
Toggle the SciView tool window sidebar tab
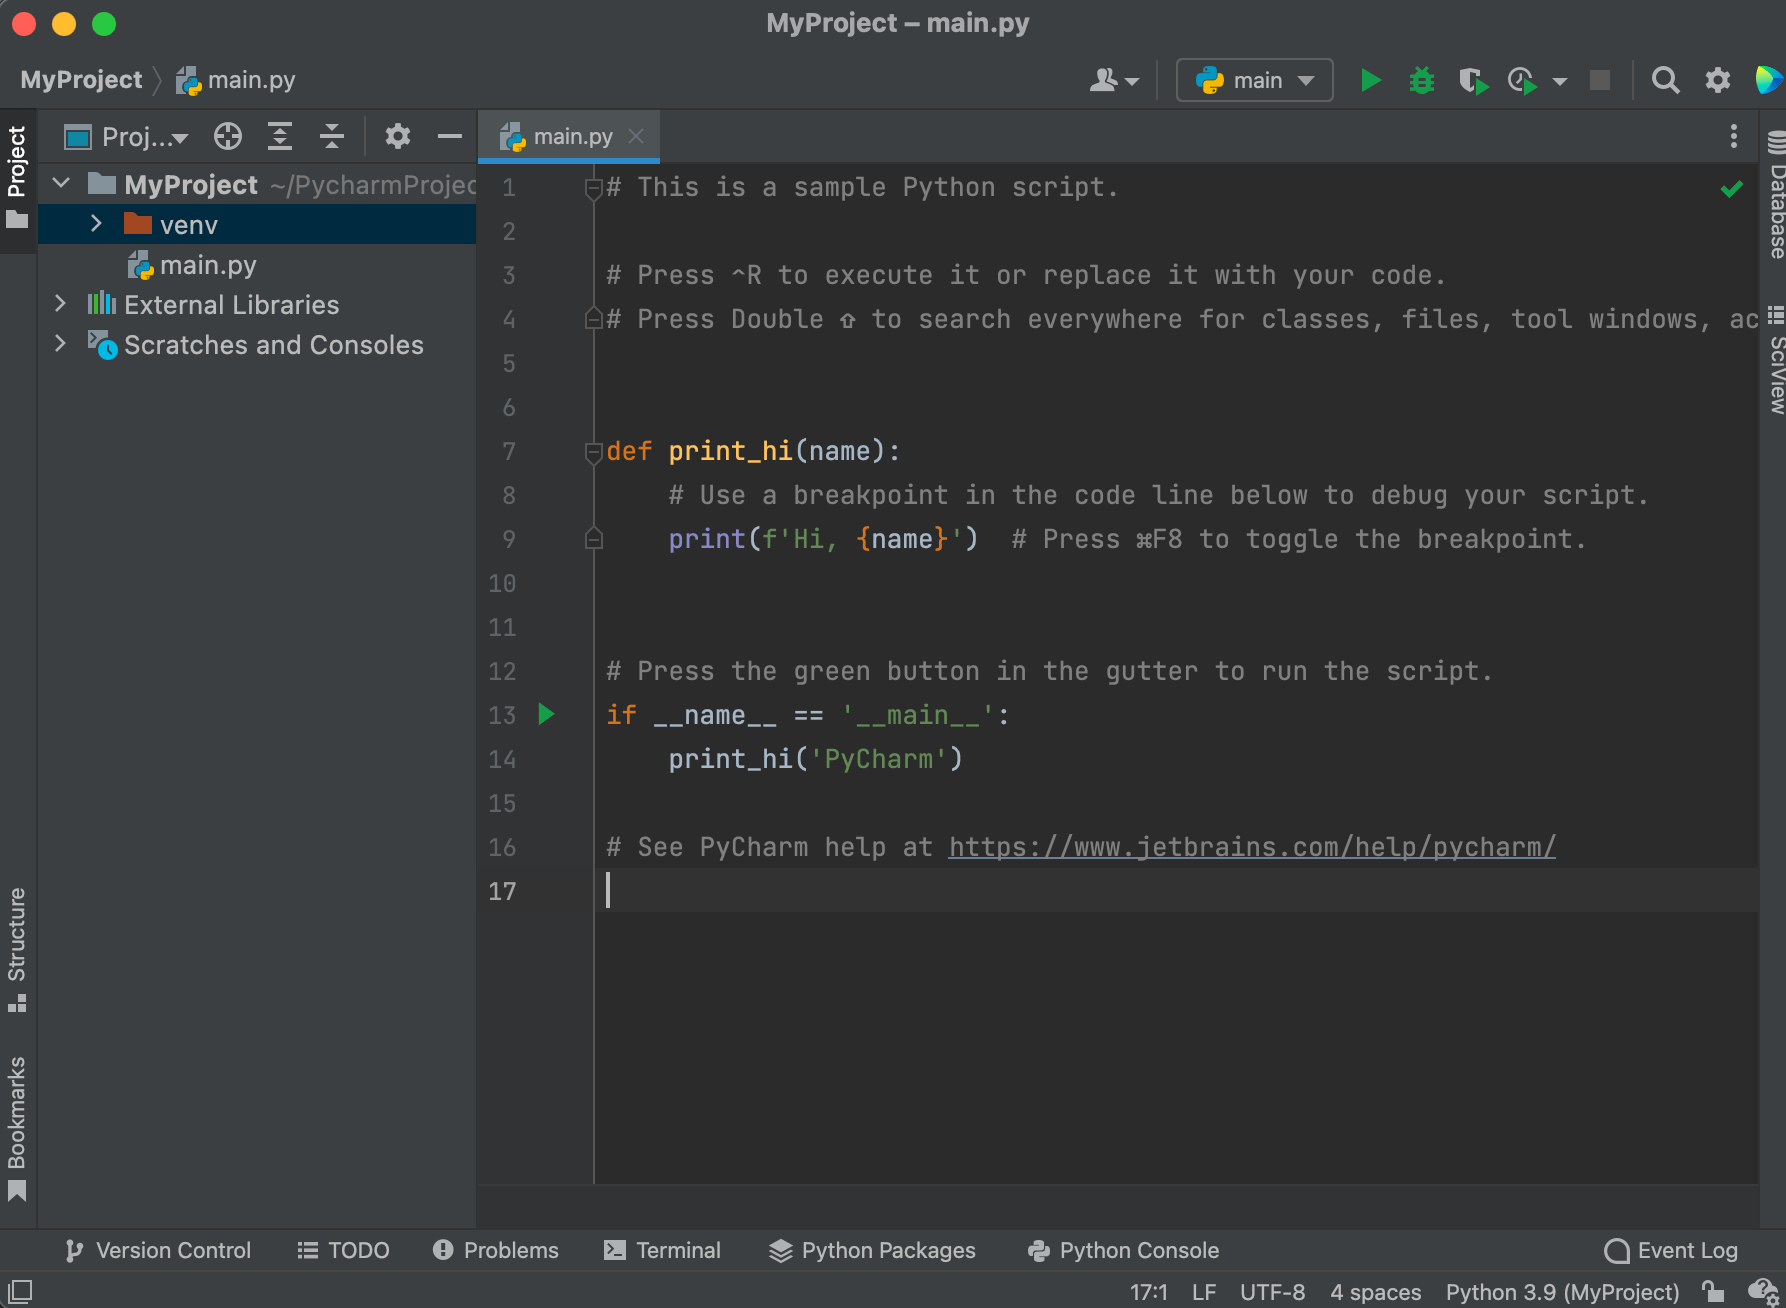[1774, 360]
